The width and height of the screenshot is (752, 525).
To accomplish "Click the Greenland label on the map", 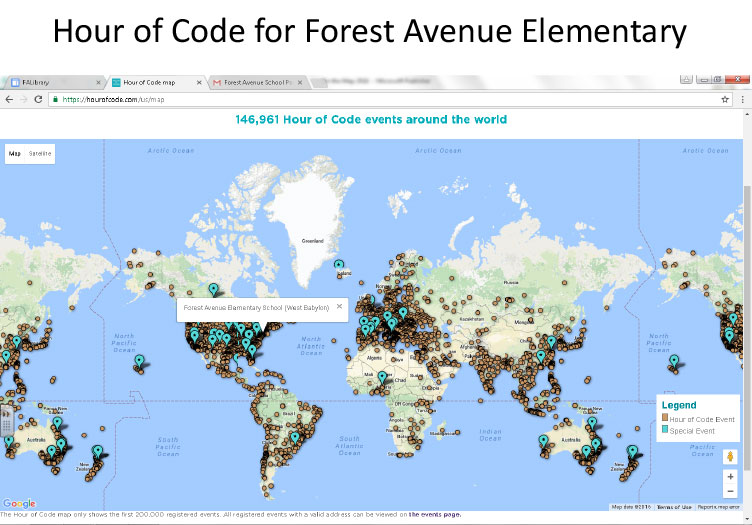I will 312,241.
